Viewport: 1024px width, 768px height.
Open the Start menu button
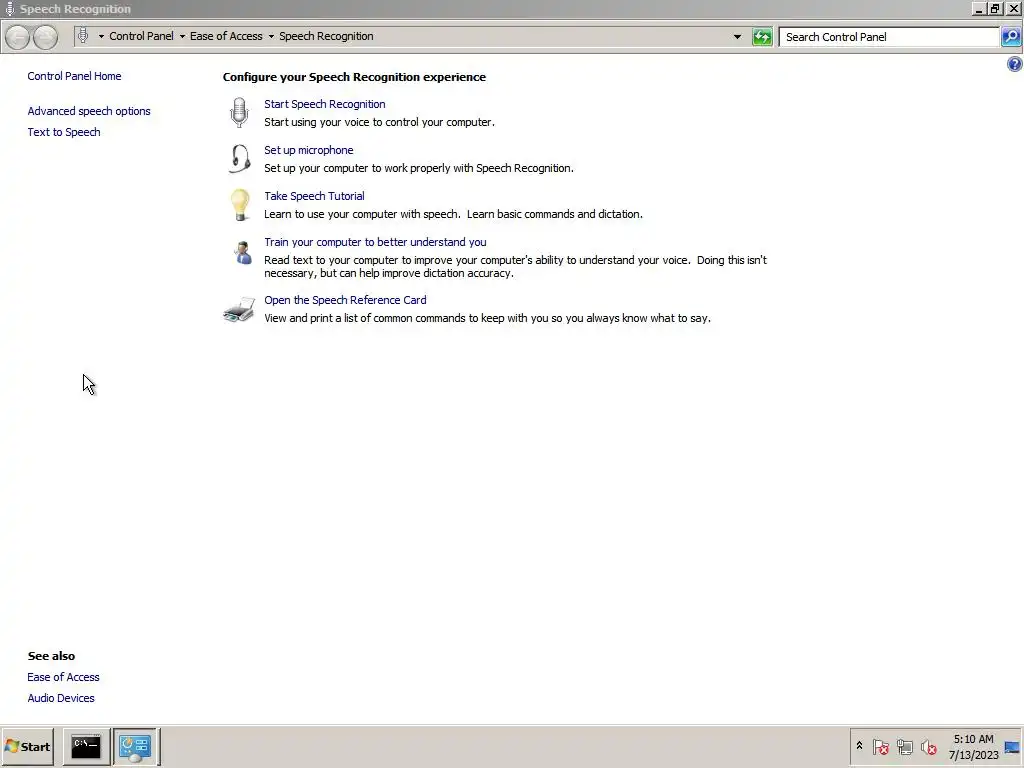tap(27, 746)
